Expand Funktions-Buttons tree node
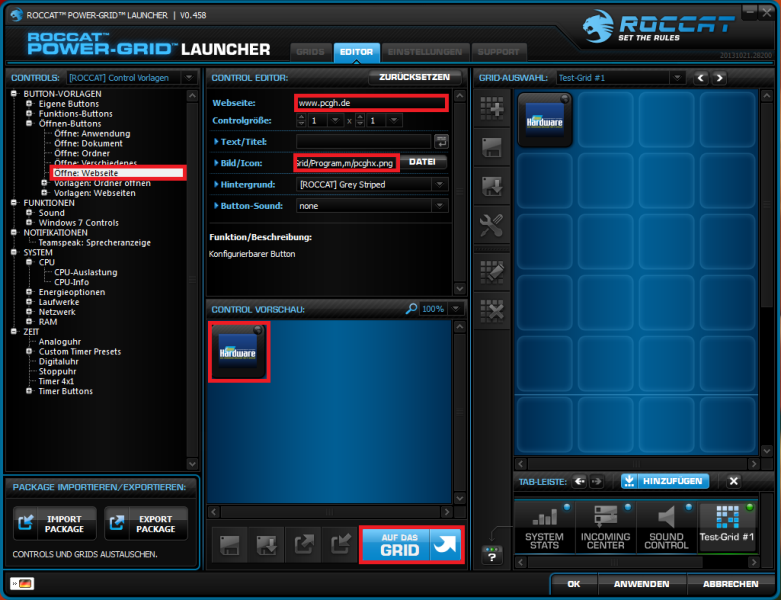781x600 pixels. (x=29, y=114)
